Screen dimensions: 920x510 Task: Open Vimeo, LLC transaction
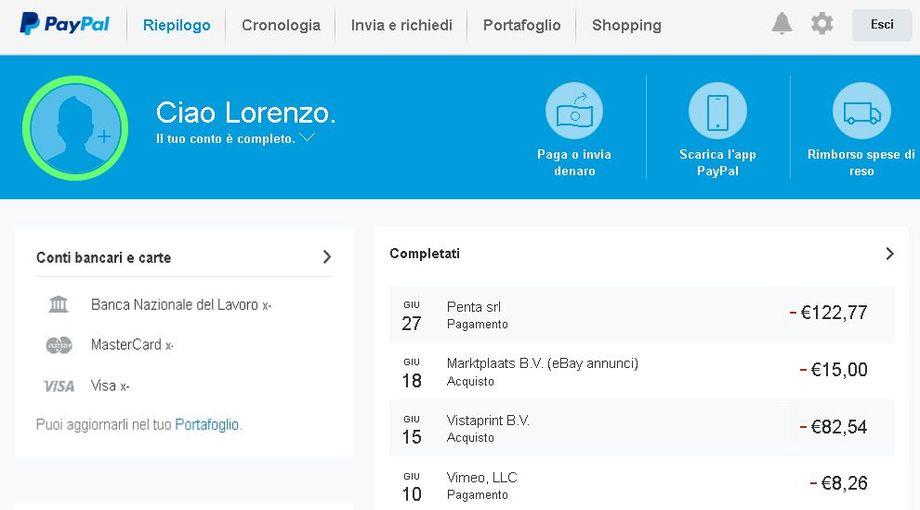[x=642, y=485]
